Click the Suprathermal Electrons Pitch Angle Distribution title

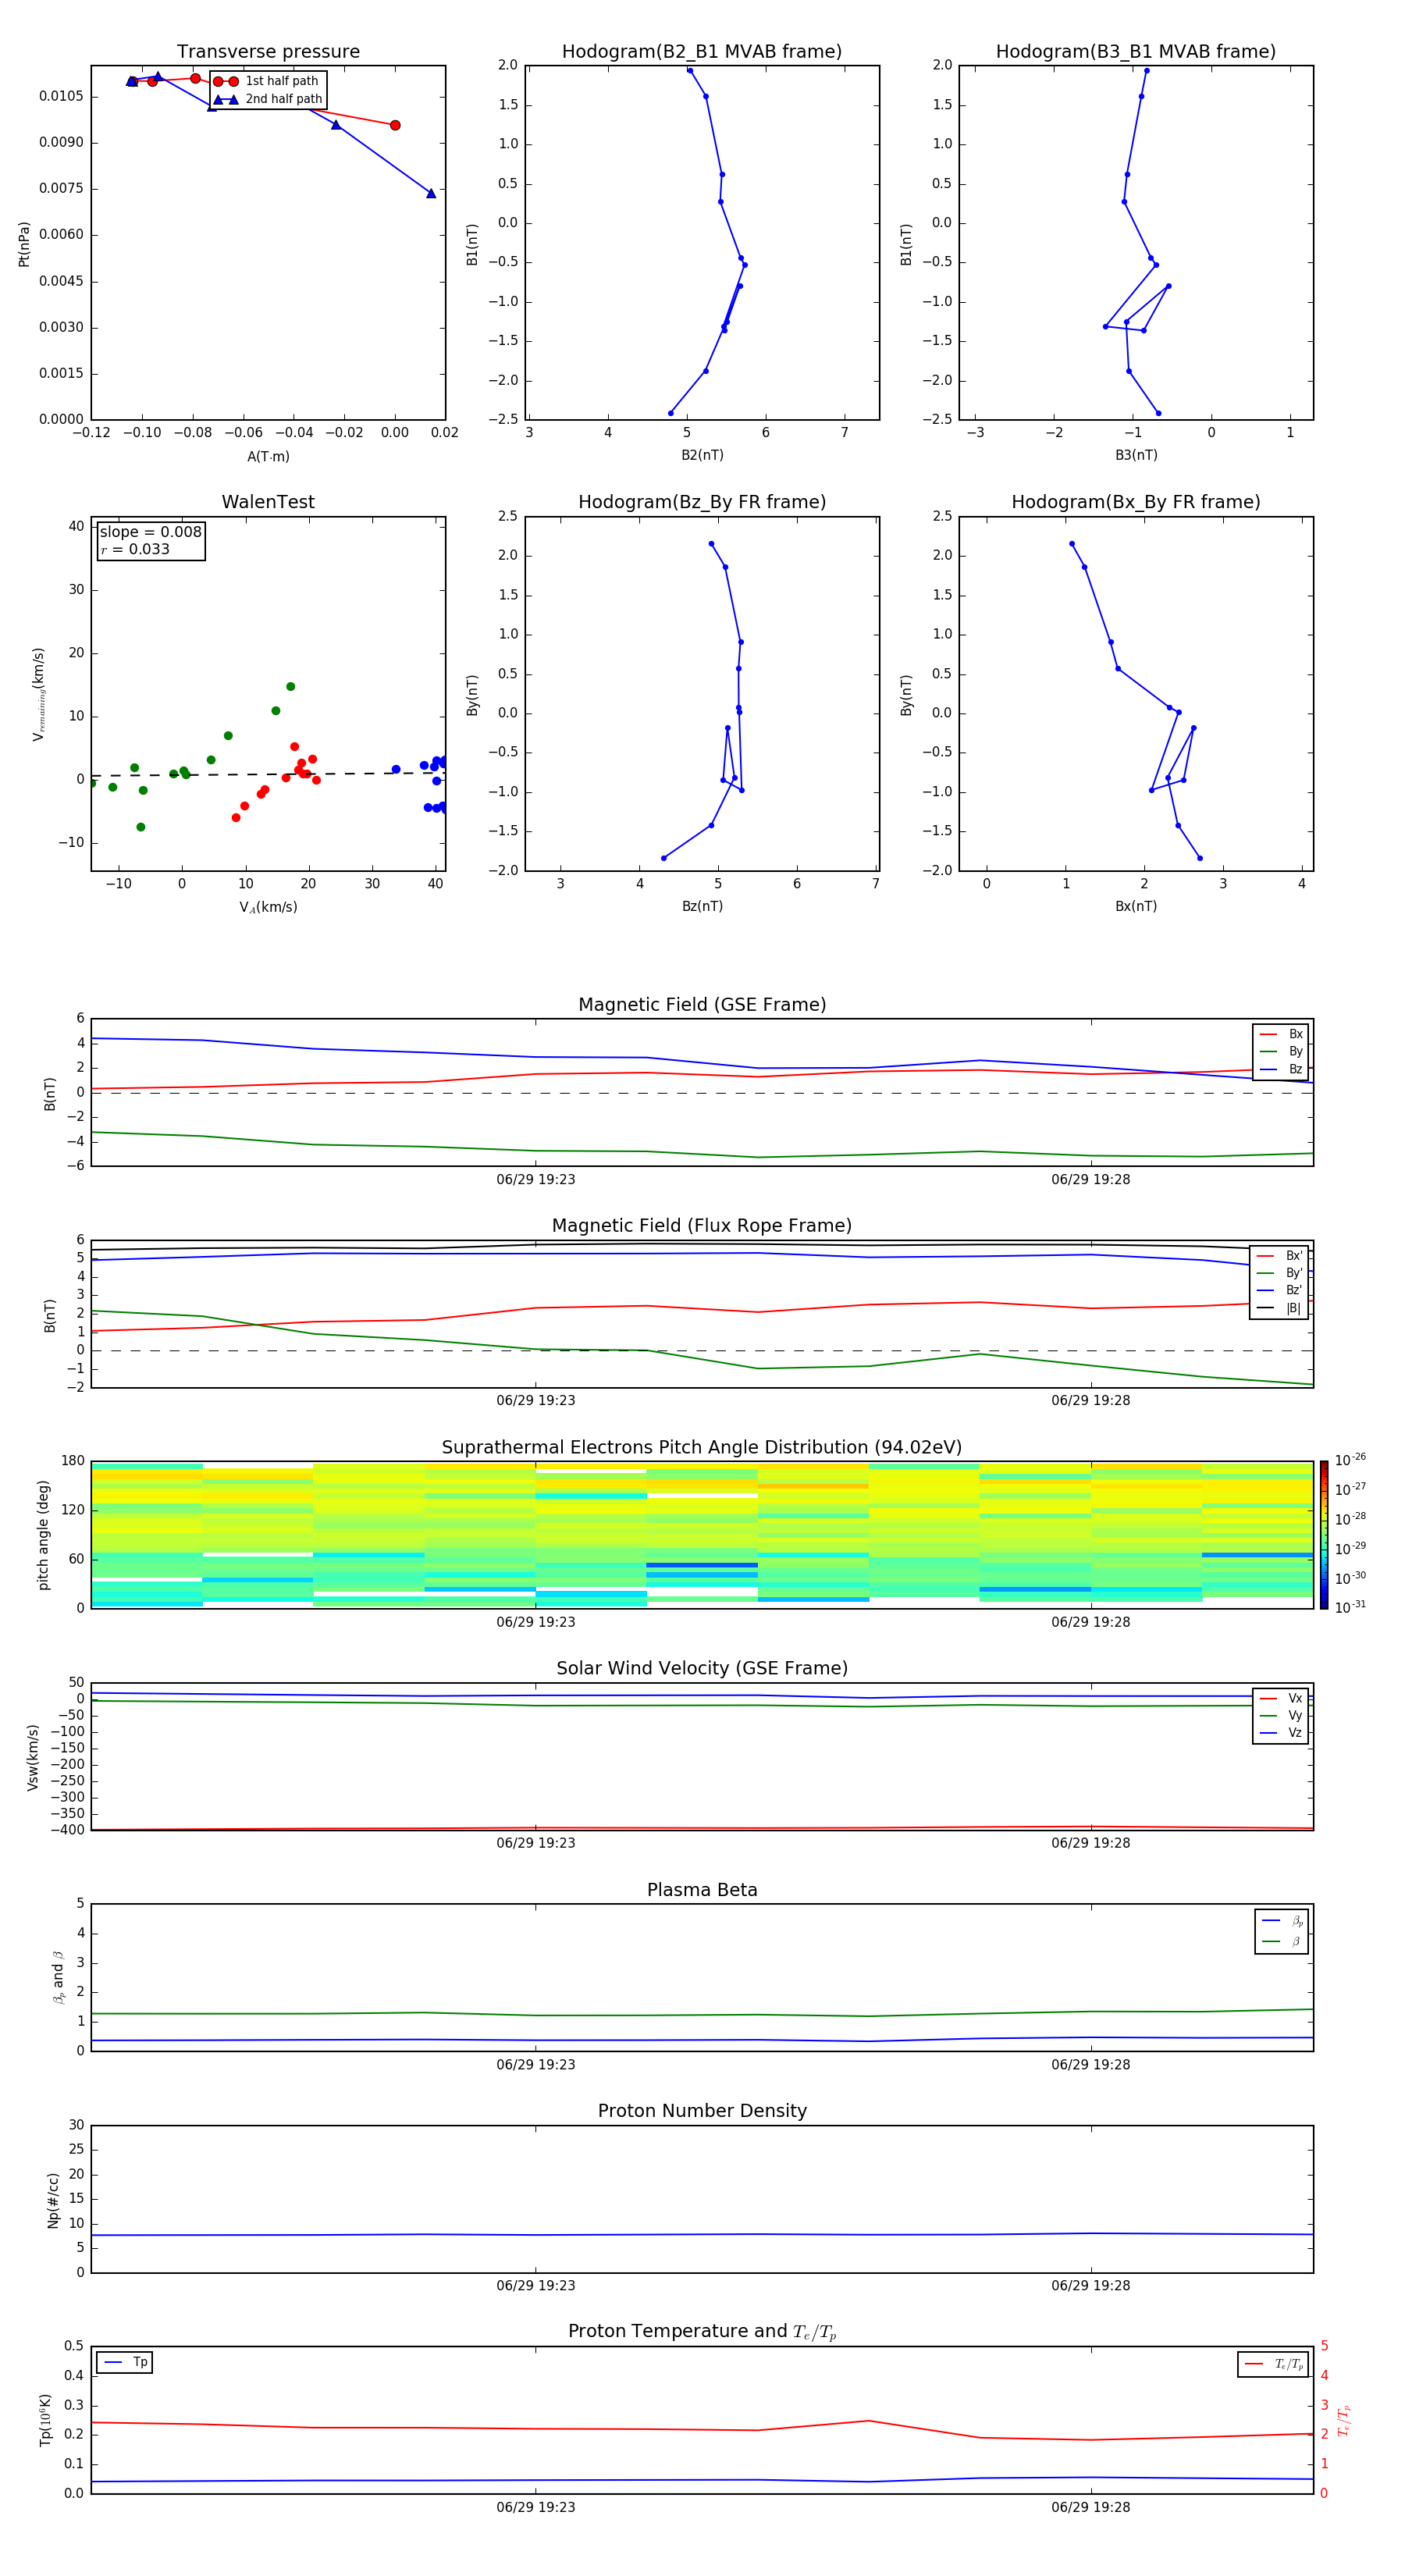[702, 1447]
